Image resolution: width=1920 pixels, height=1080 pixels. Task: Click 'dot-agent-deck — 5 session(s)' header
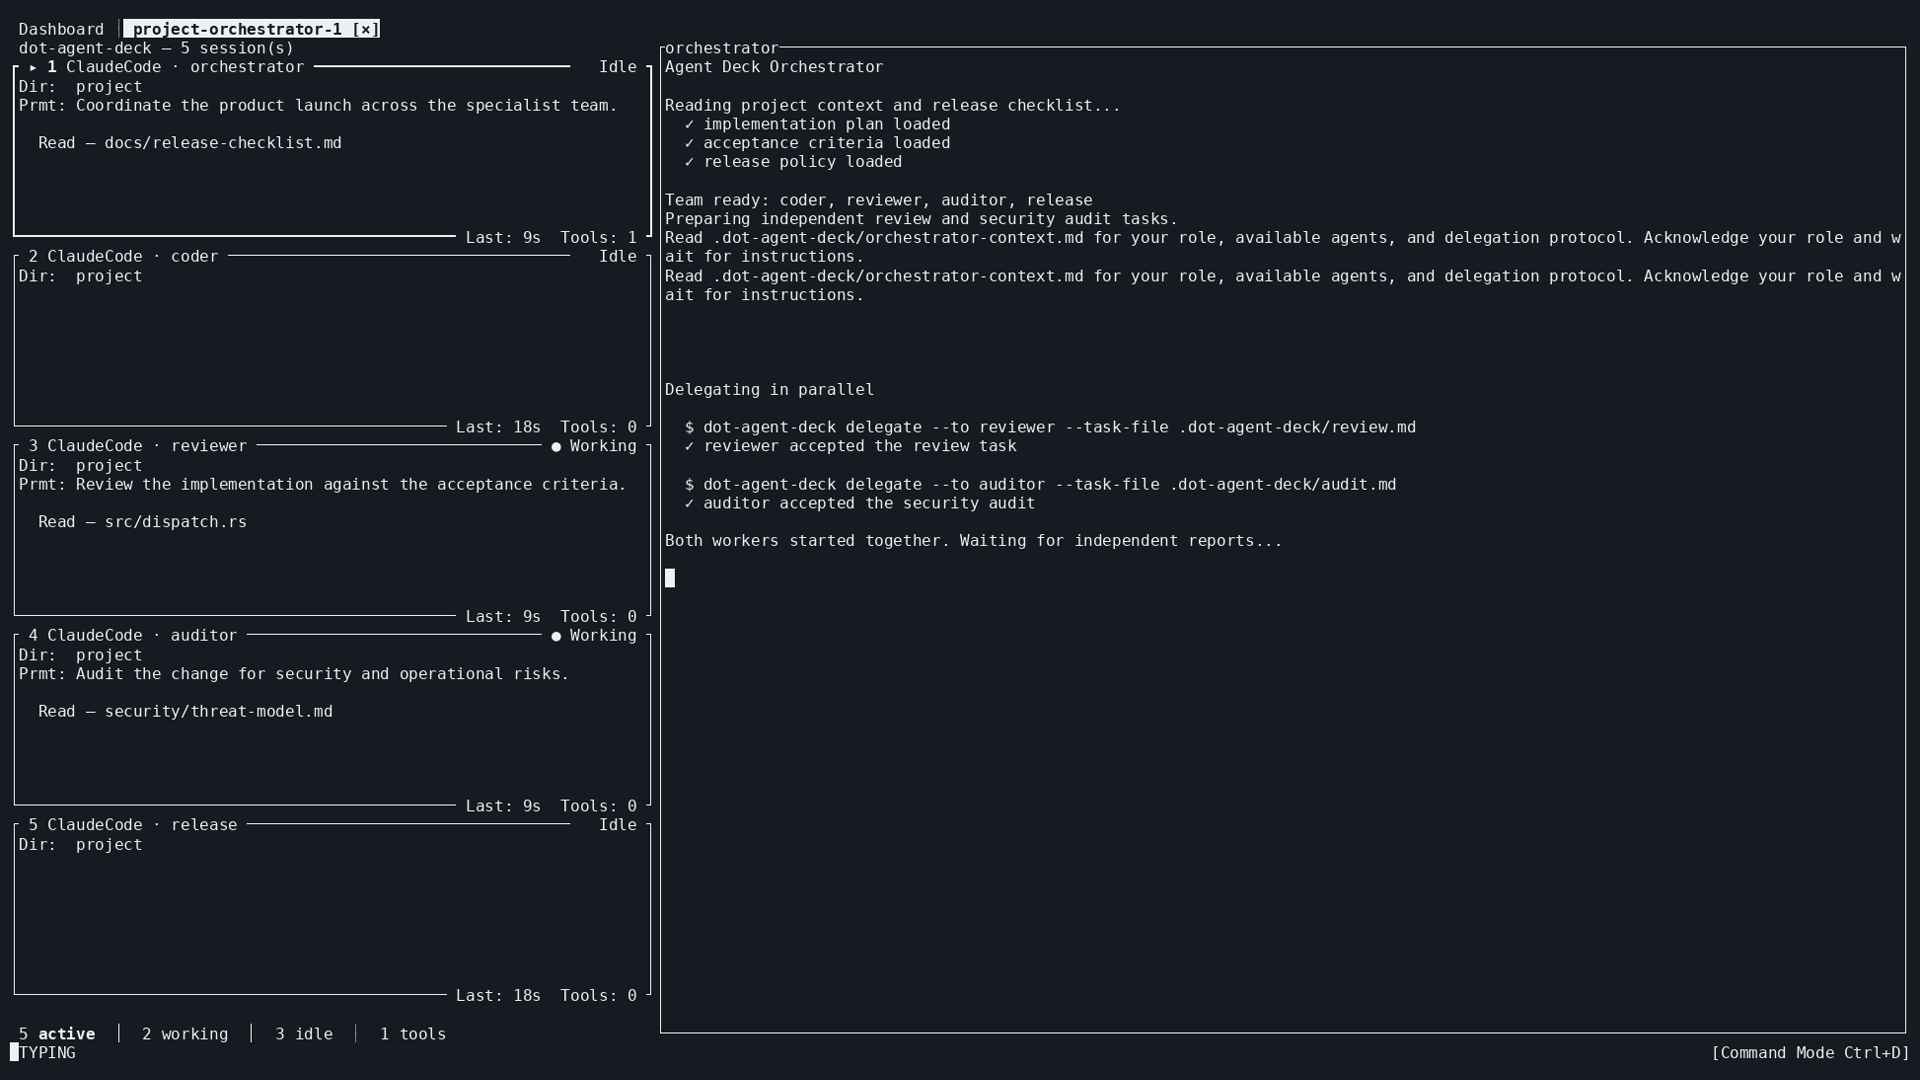click(x=156, y=48)
